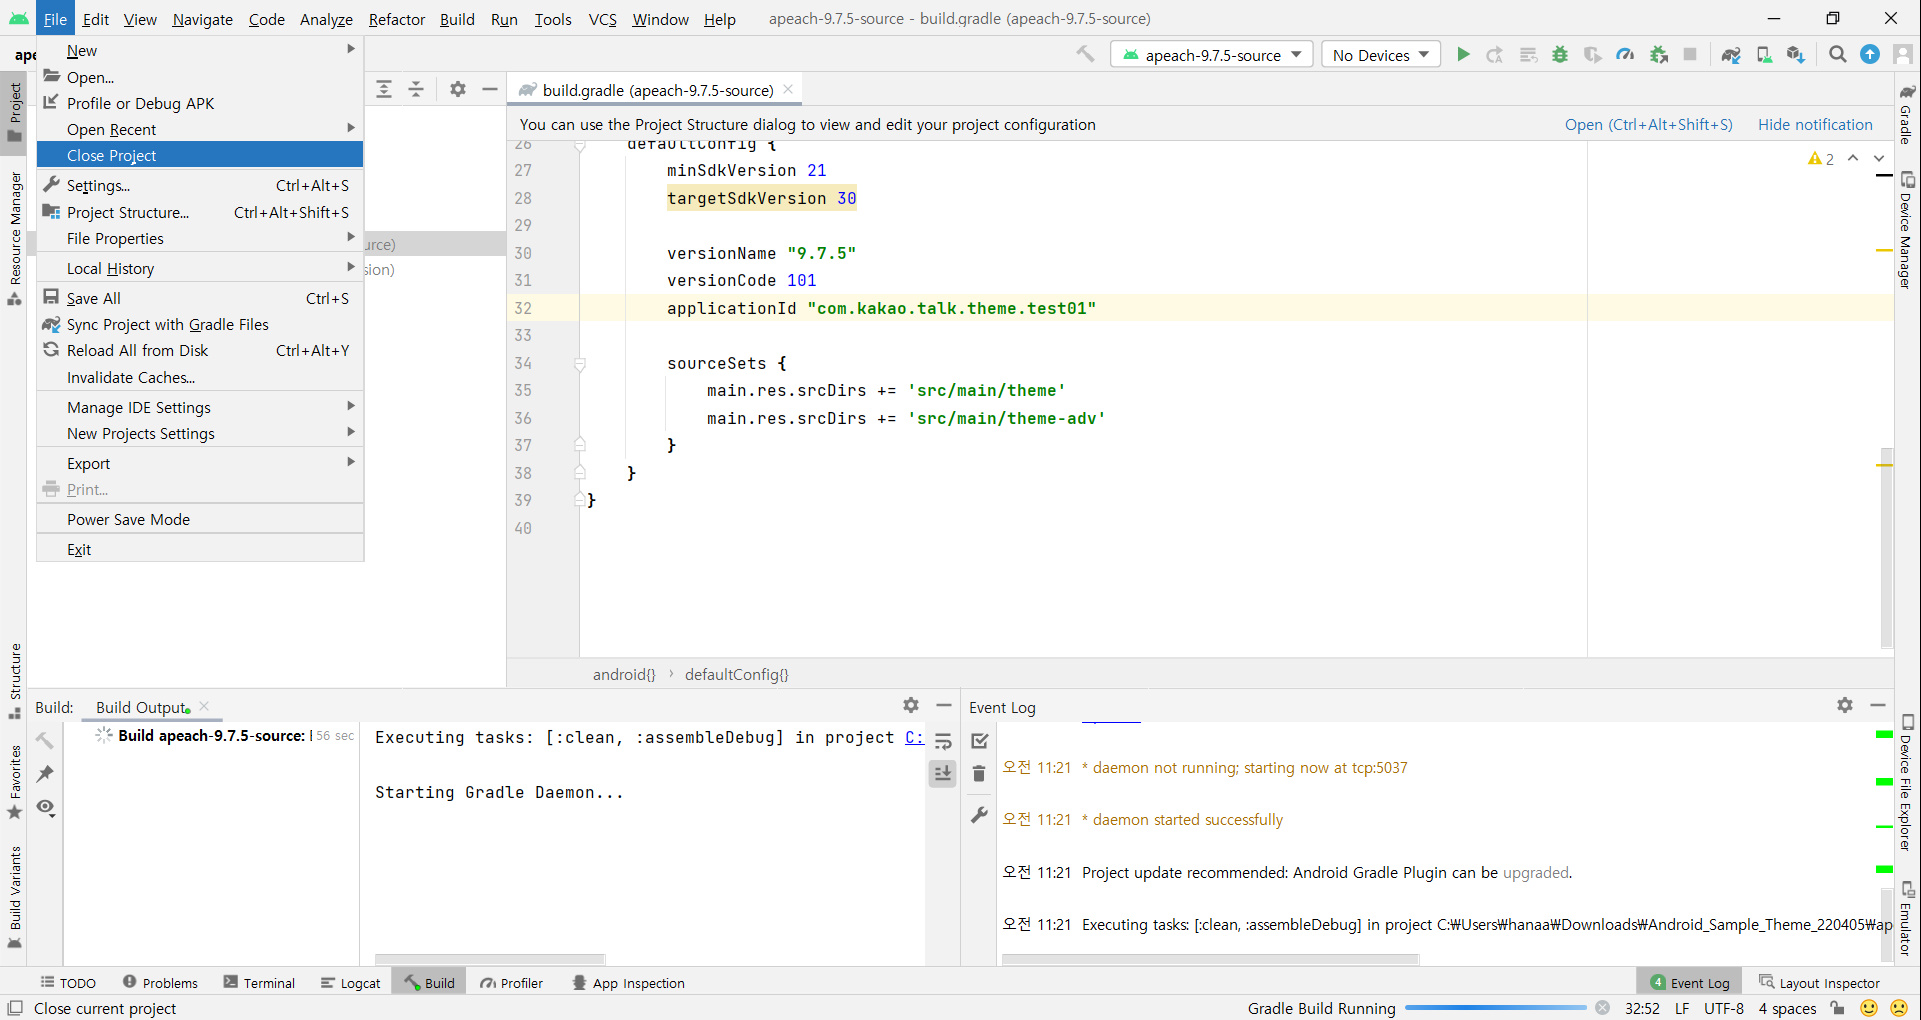Expand the File Properties submenu
The image size is (1921, 1020).
coord(200,238)
